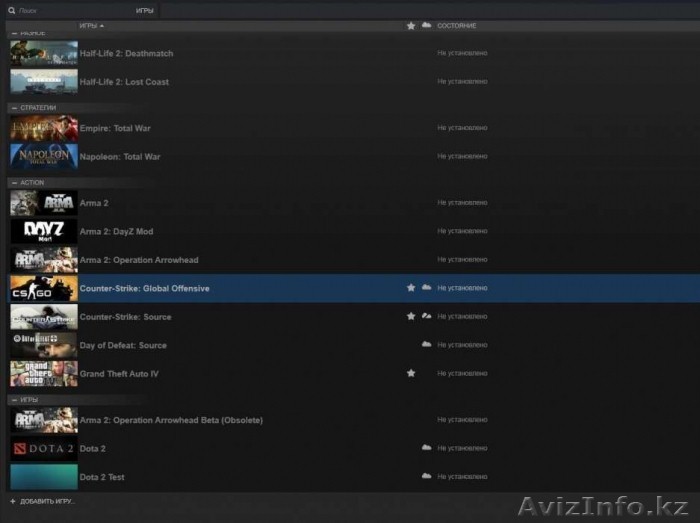Screen dimensions: 700x523
Task: Select Day of Defeat: Source title
Action: click(123, 346)
